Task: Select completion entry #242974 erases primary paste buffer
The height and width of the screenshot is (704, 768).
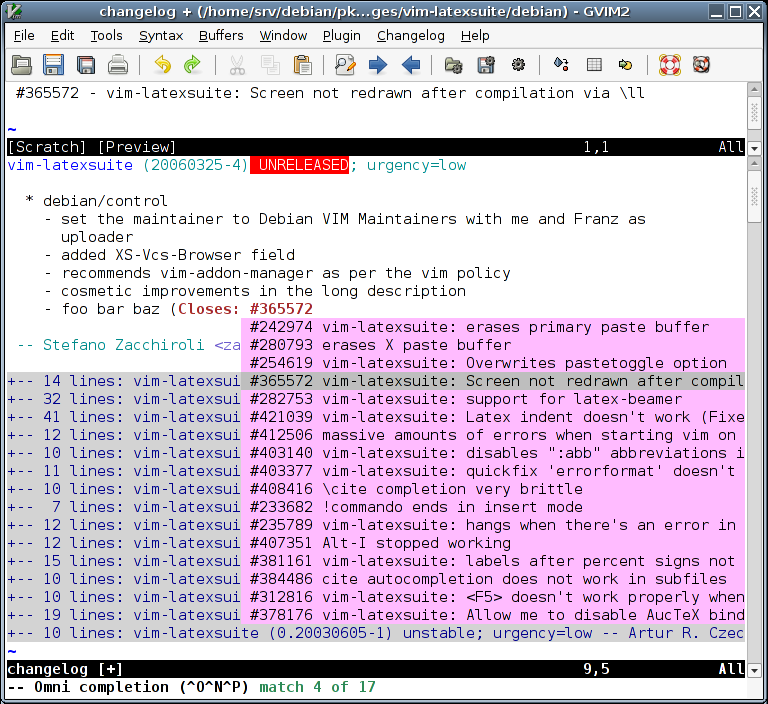Action: pyautogui.click(x=493, y=327)
